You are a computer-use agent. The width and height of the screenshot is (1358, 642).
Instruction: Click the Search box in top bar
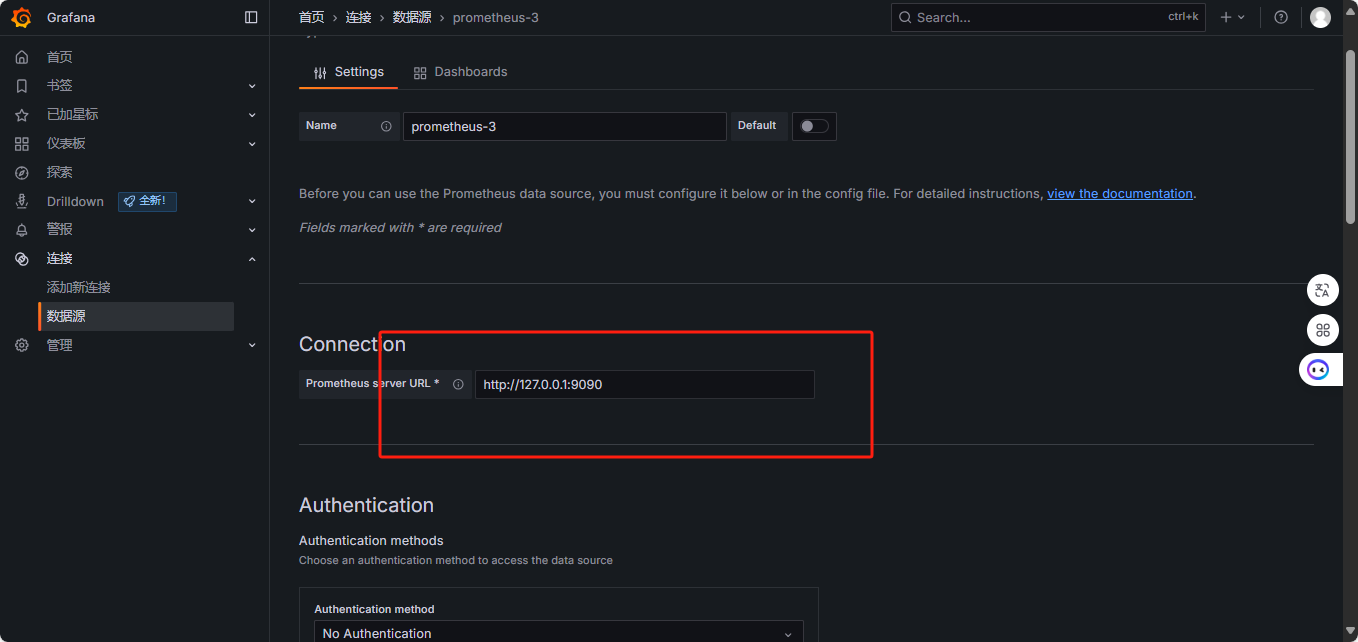point(1048,17)
